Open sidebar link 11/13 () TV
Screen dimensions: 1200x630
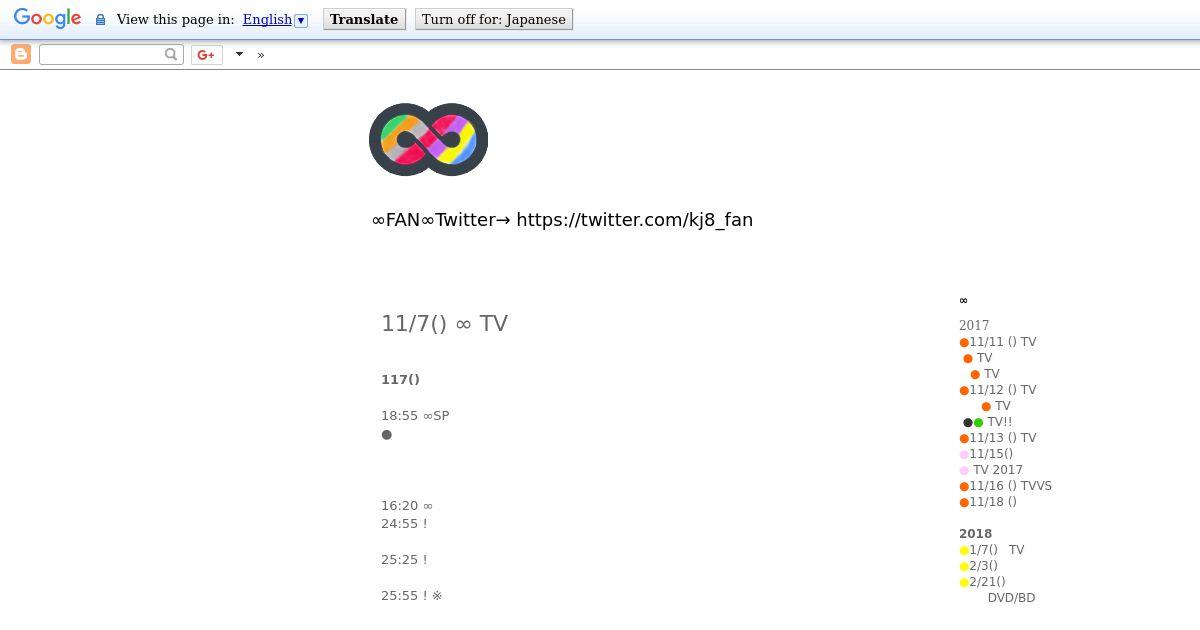tap(1002, 438)
